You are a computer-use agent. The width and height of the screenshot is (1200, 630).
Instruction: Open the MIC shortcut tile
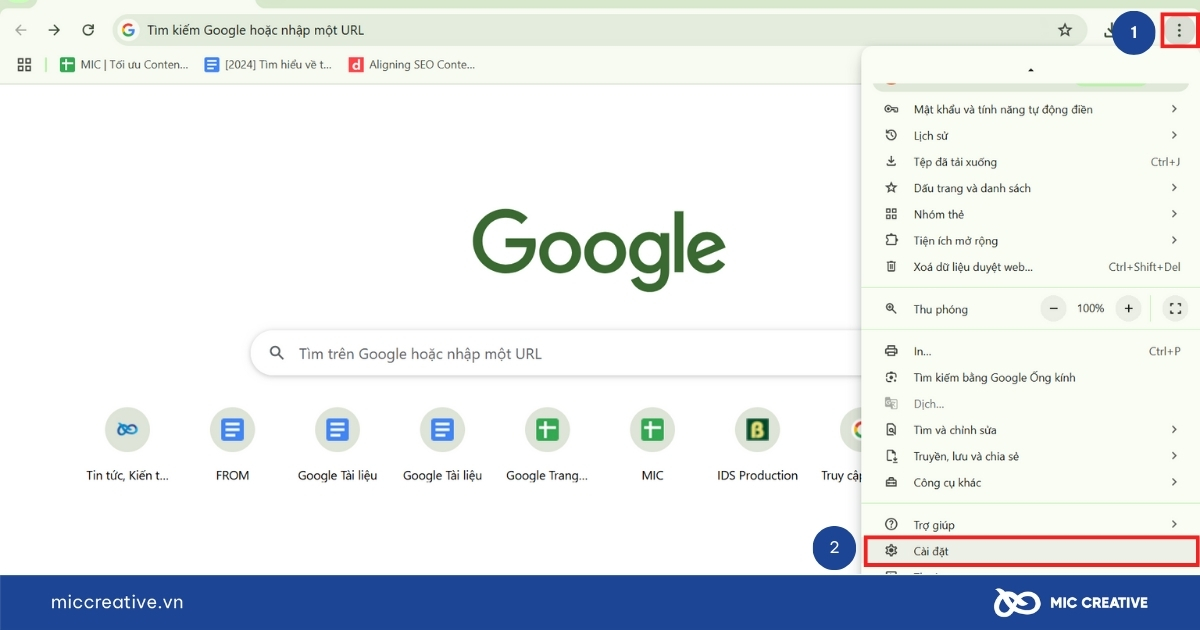(652, 446)
